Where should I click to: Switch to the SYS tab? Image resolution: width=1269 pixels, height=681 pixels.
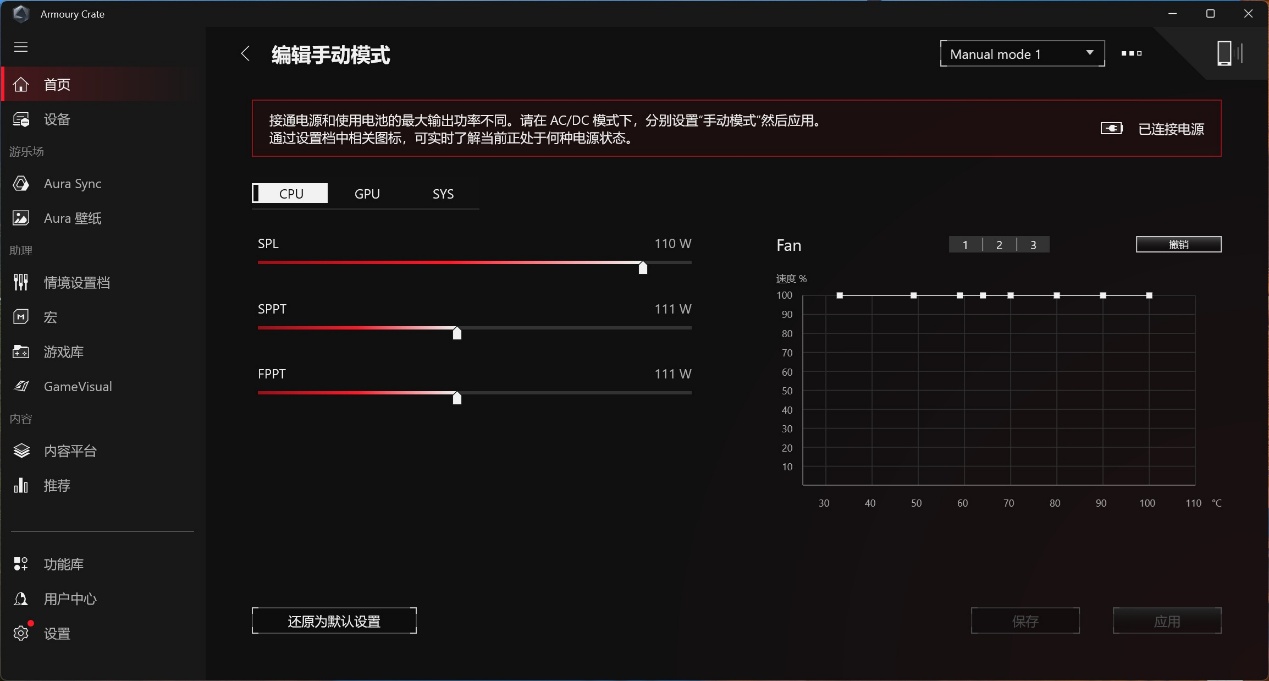pos(443,194)
